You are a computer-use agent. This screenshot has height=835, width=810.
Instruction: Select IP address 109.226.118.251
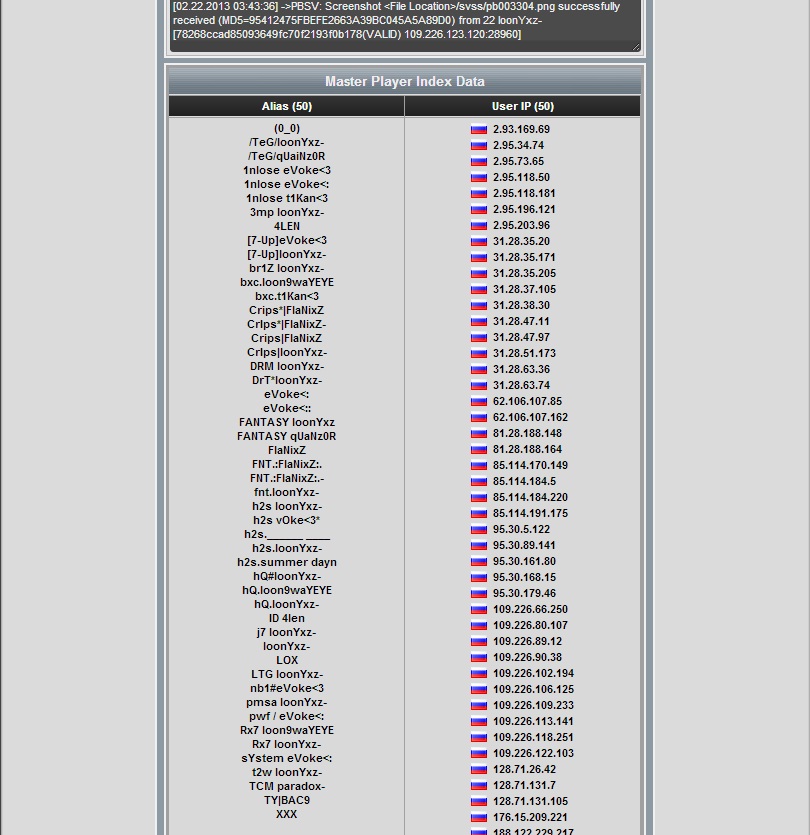[533, 737]
